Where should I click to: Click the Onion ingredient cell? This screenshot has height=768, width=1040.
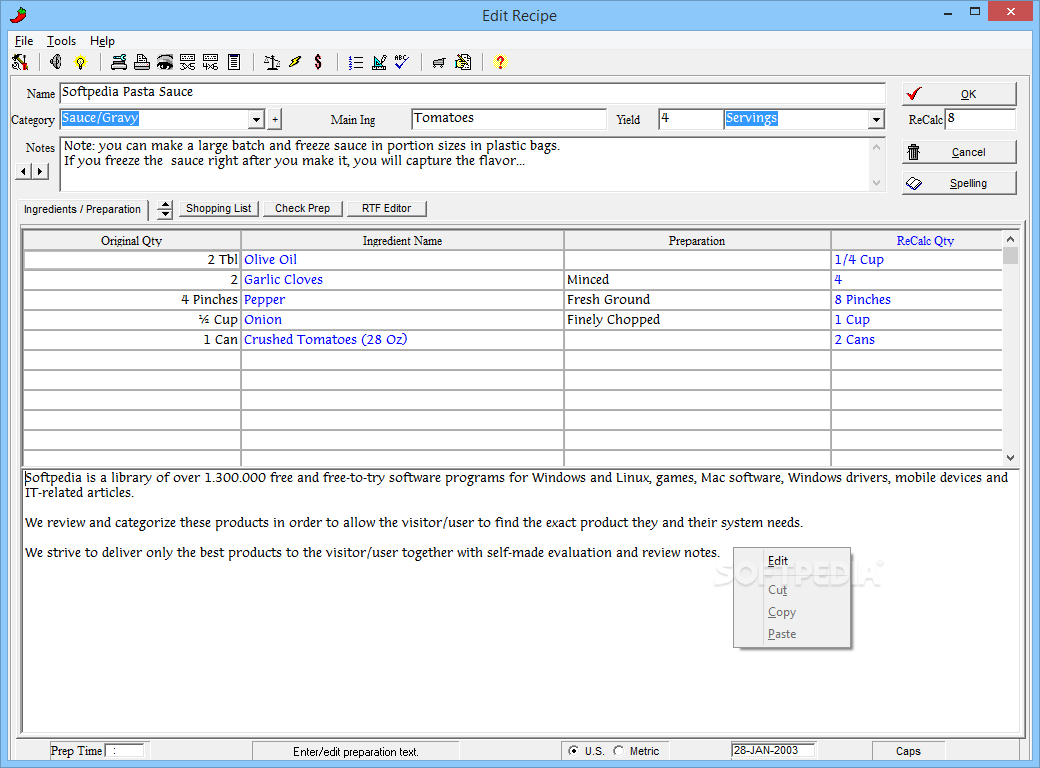pyautogui.click(x=402, y=320)
